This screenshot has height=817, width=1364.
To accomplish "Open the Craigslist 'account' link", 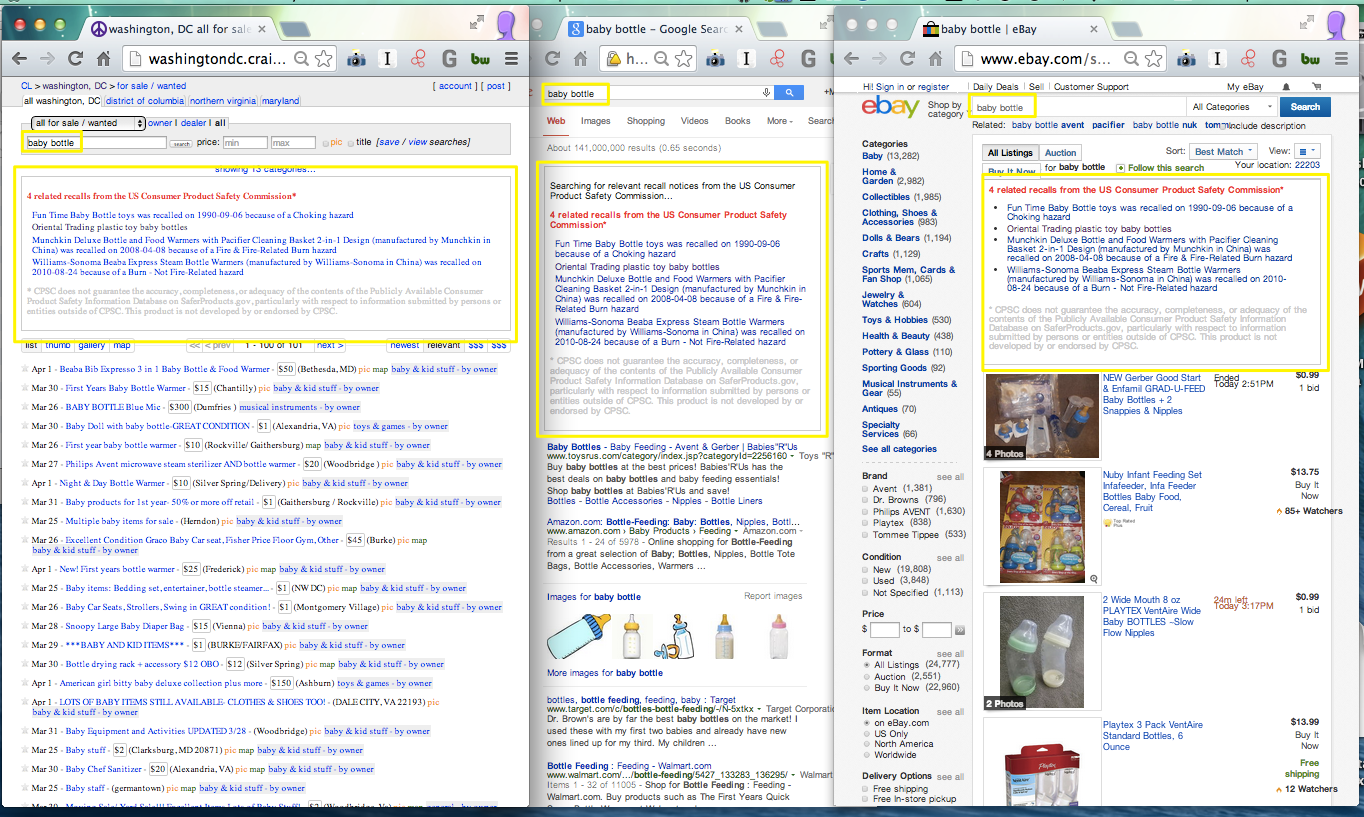I will coord(455,86).
